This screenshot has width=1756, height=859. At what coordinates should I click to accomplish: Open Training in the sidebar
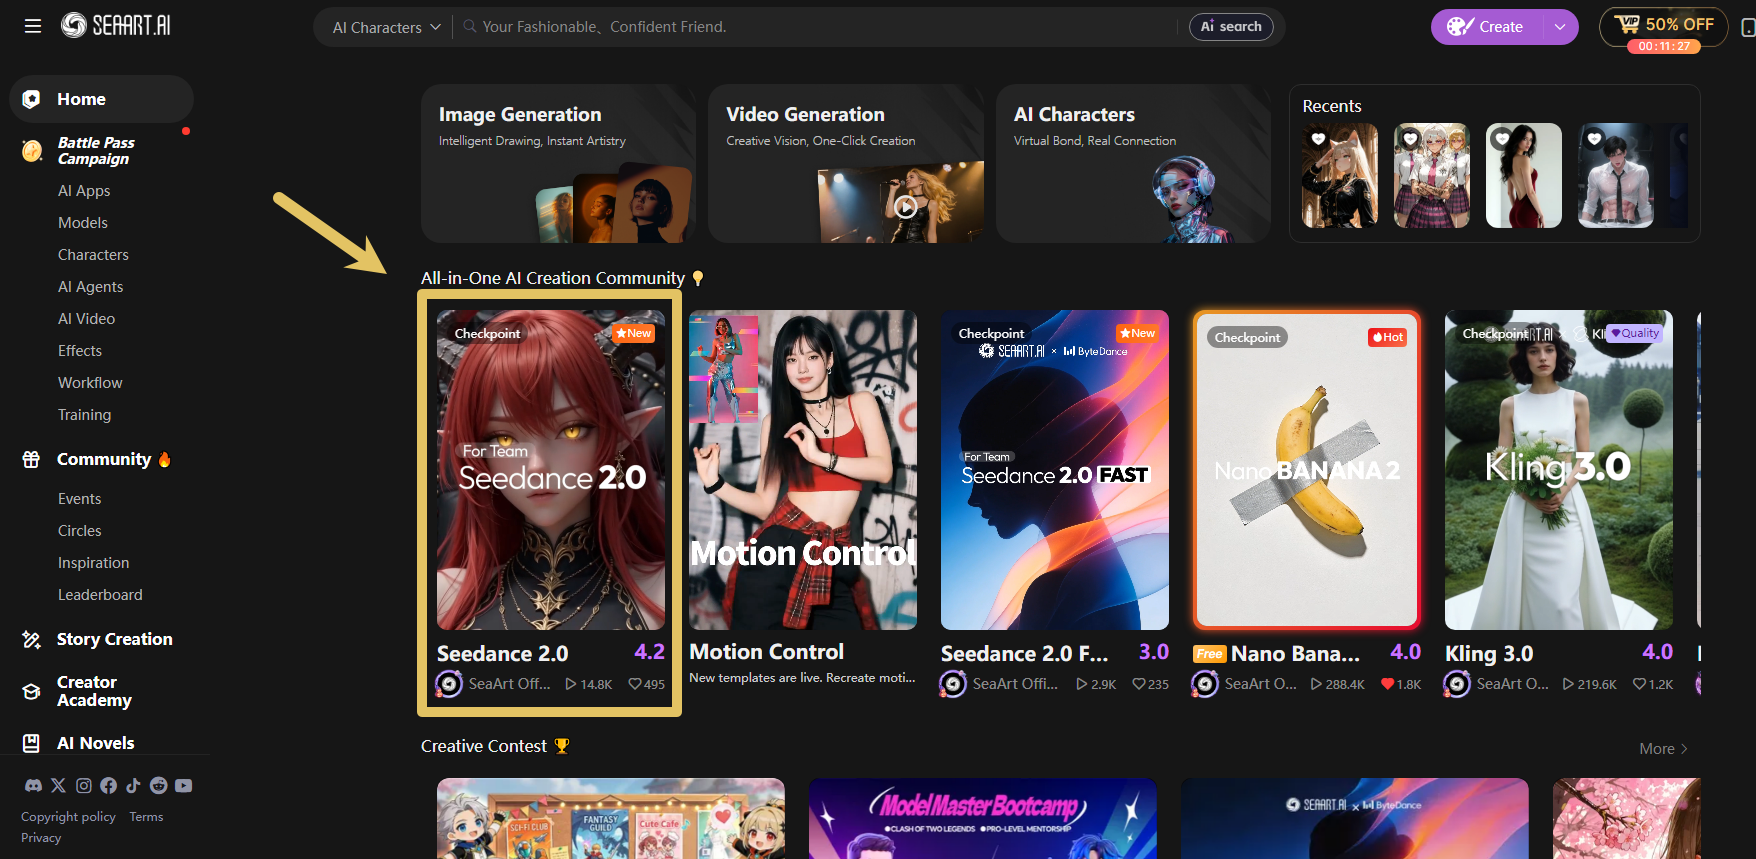point(85,415)
